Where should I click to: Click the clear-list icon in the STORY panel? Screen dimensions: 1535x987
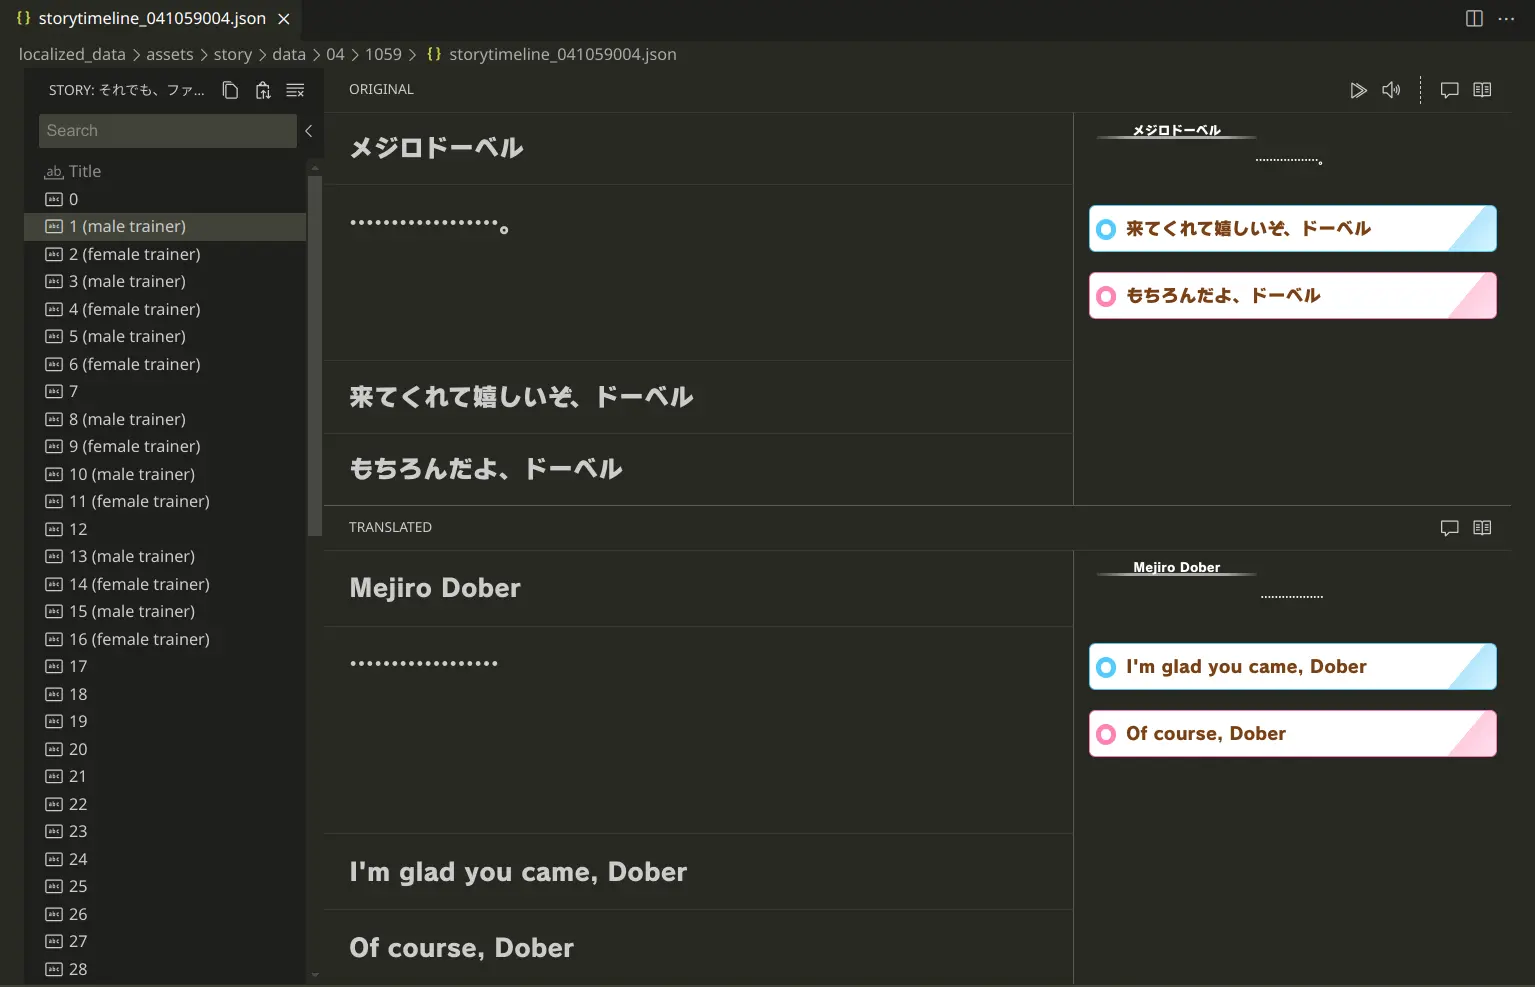(295, 90)
